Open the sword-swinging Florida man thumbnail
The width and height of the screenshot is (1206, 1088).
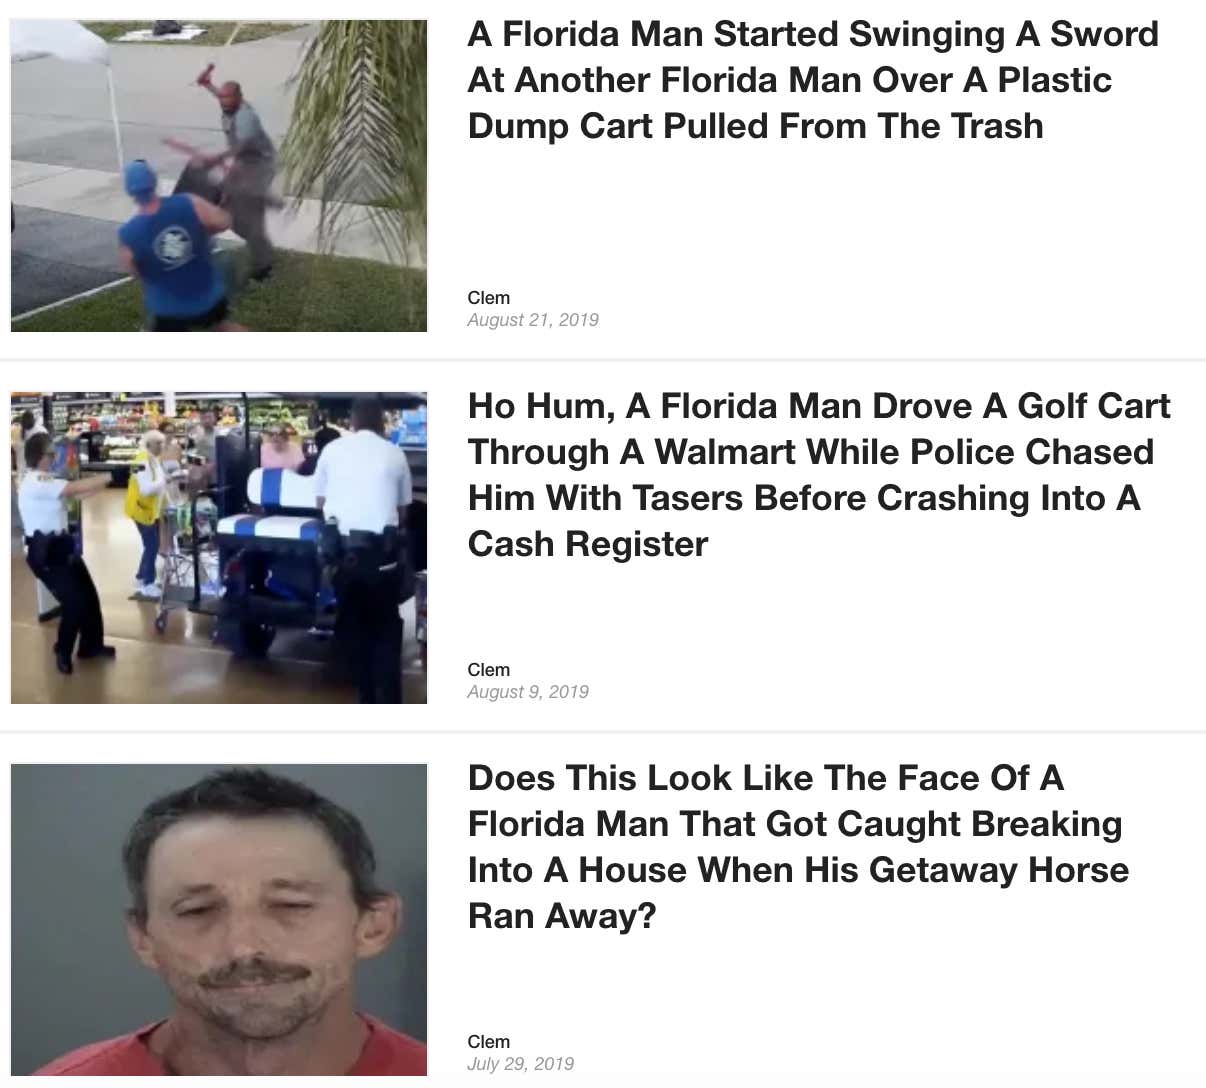point(219,176)
